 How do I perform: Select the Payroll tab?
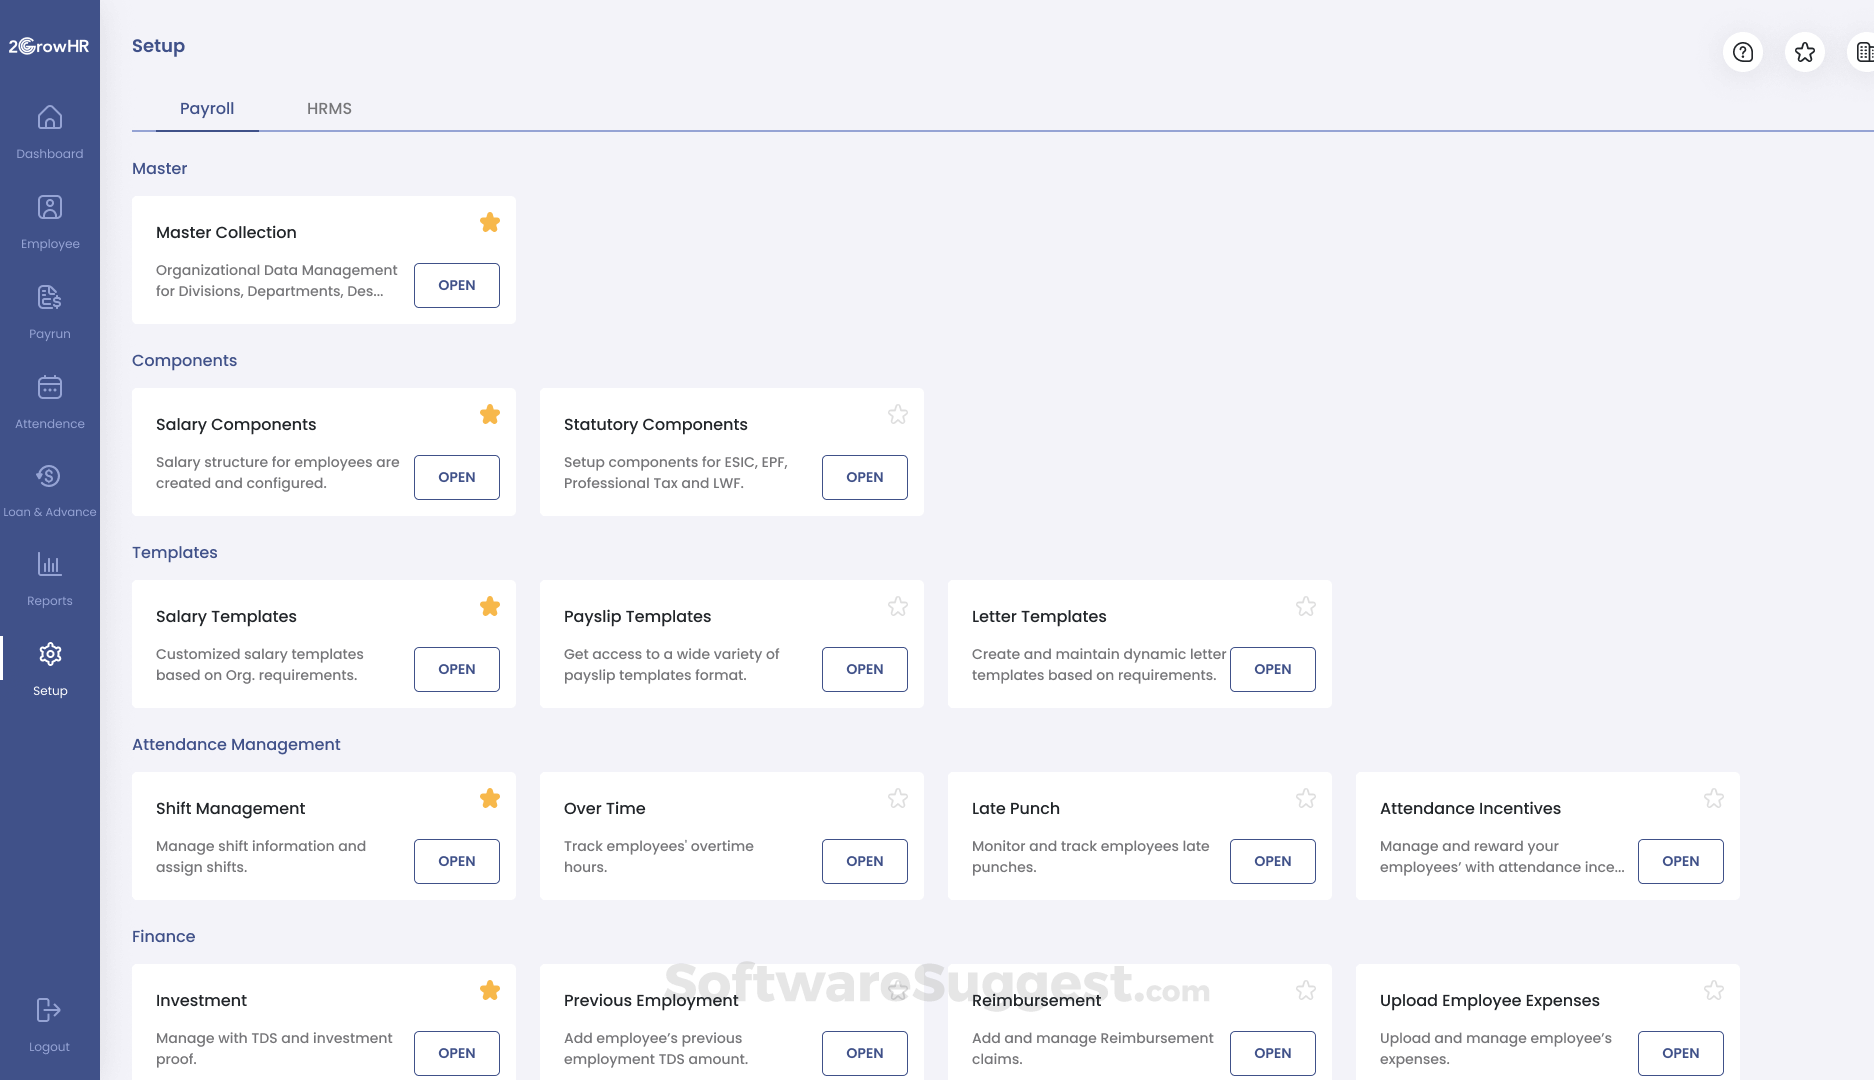click(x=206, y=108)
